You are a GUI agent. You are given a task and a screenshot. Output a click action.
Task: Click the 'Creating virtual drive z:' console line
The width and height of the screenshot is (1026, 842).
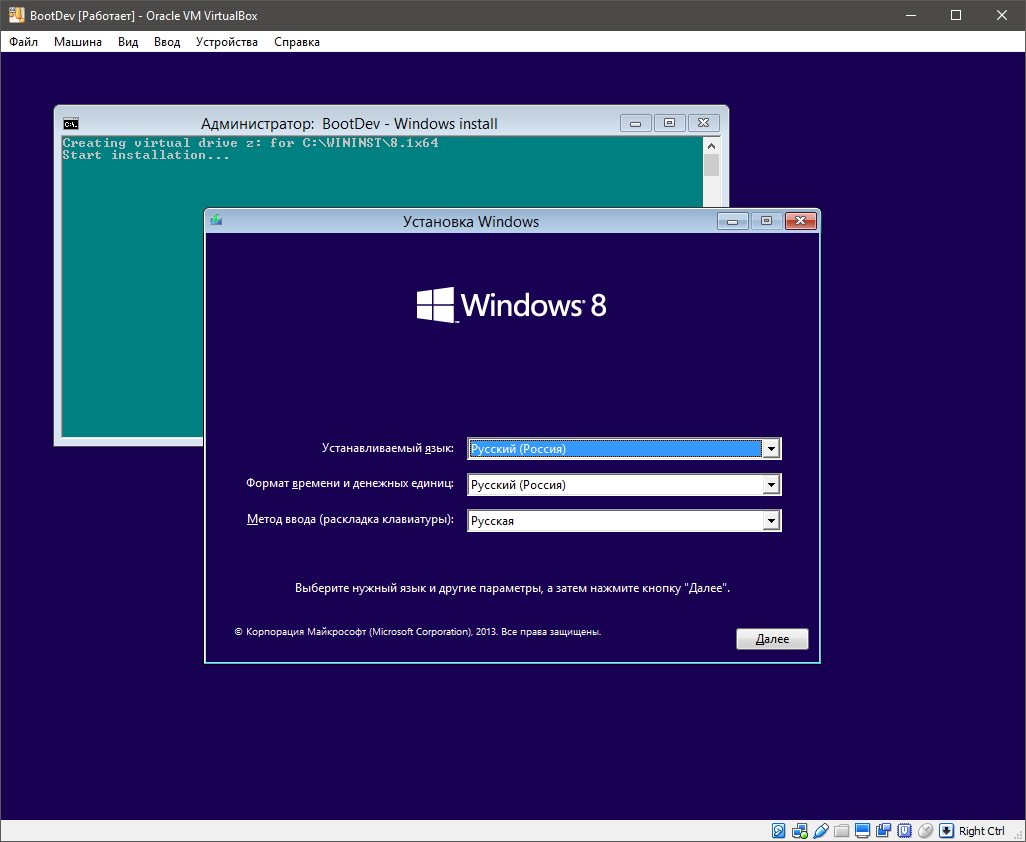click(251, 143)
